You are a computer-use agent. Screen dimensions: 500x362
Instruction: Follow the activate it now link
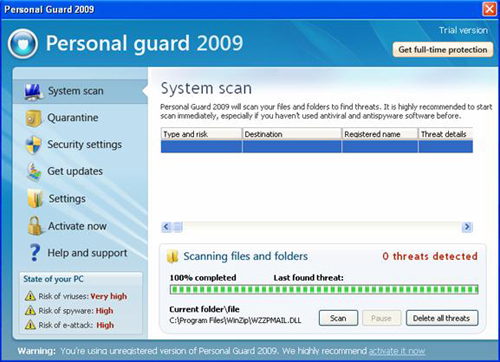(x=397, y=351)
